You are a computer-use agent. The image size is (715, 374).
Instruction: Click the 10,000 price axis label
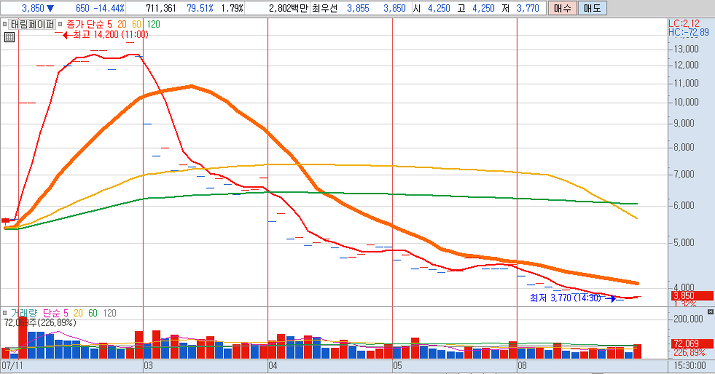tap(686, 102)
